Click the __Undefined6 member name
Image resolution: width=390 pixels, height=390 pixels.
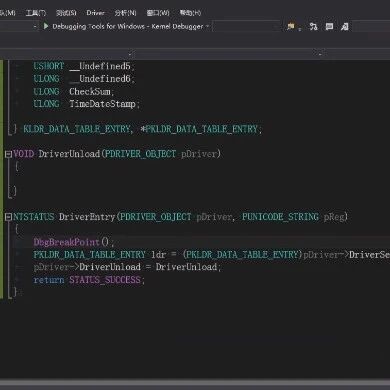pyautogui.click(x=100, y=79)
